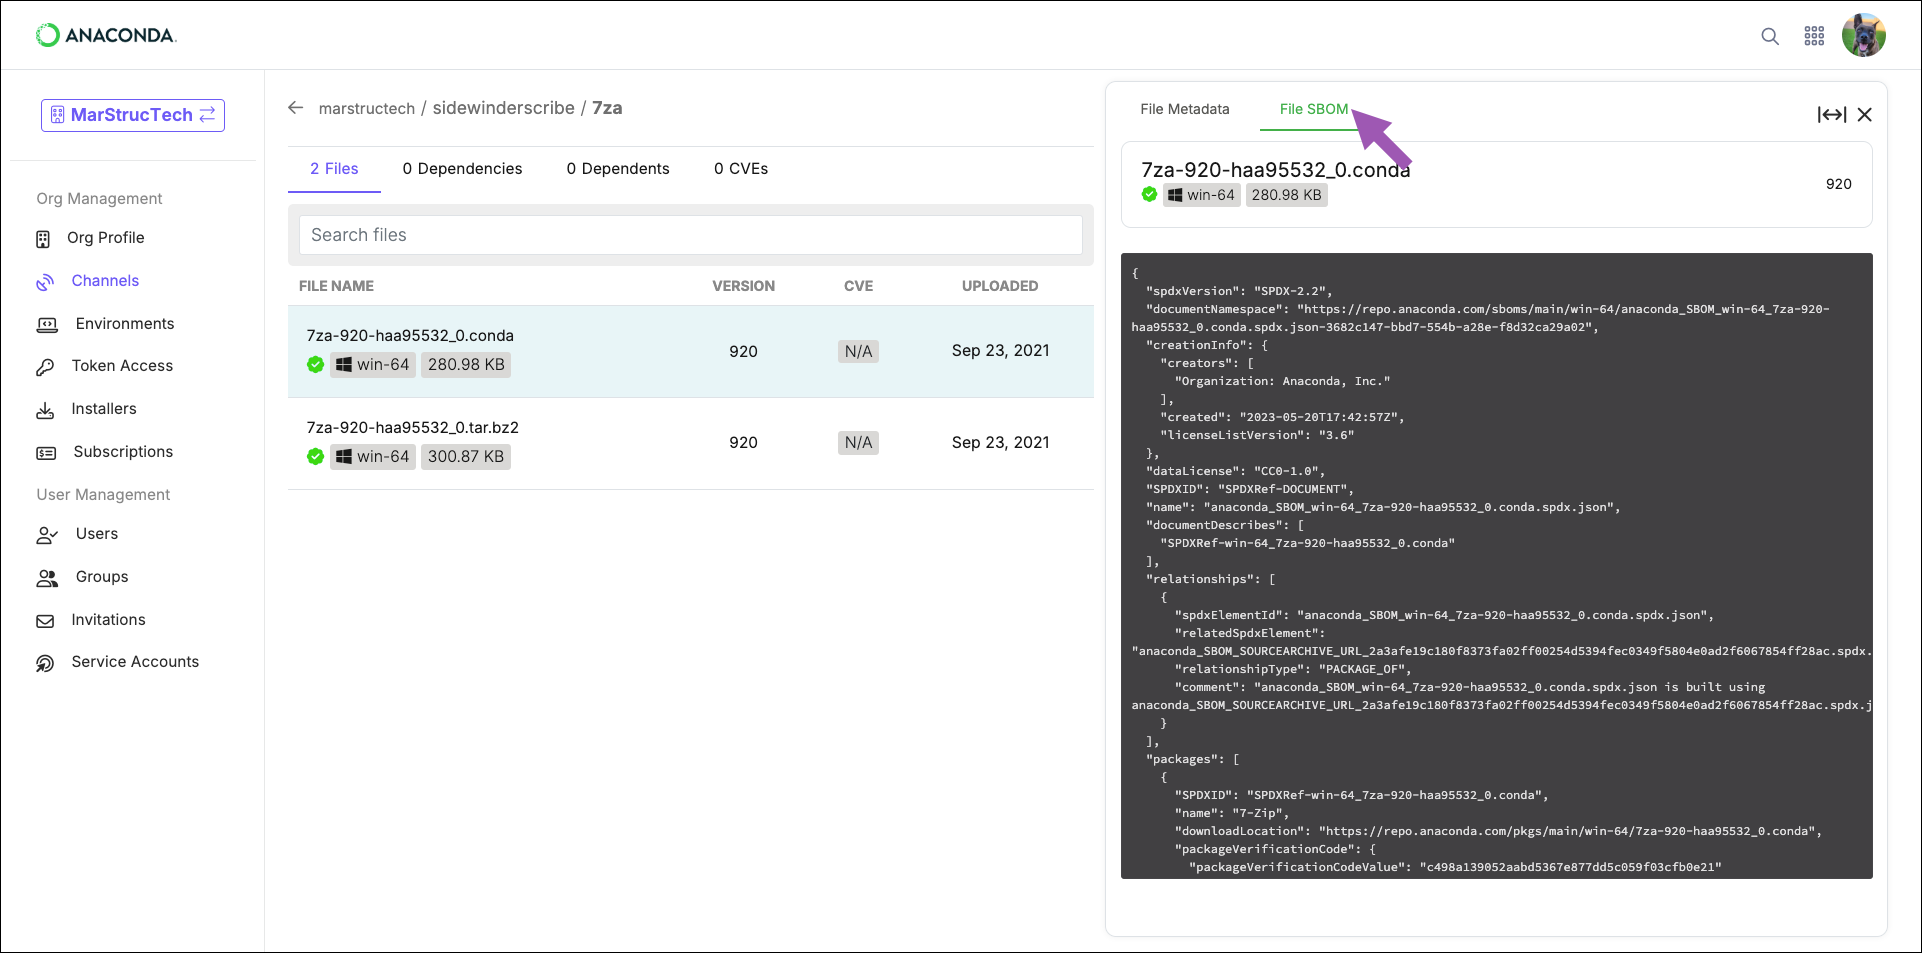The height and width of the screenshot is (953, 1922).
Task: Click the 300.87 KB size badge
Action: coord(466,457)
